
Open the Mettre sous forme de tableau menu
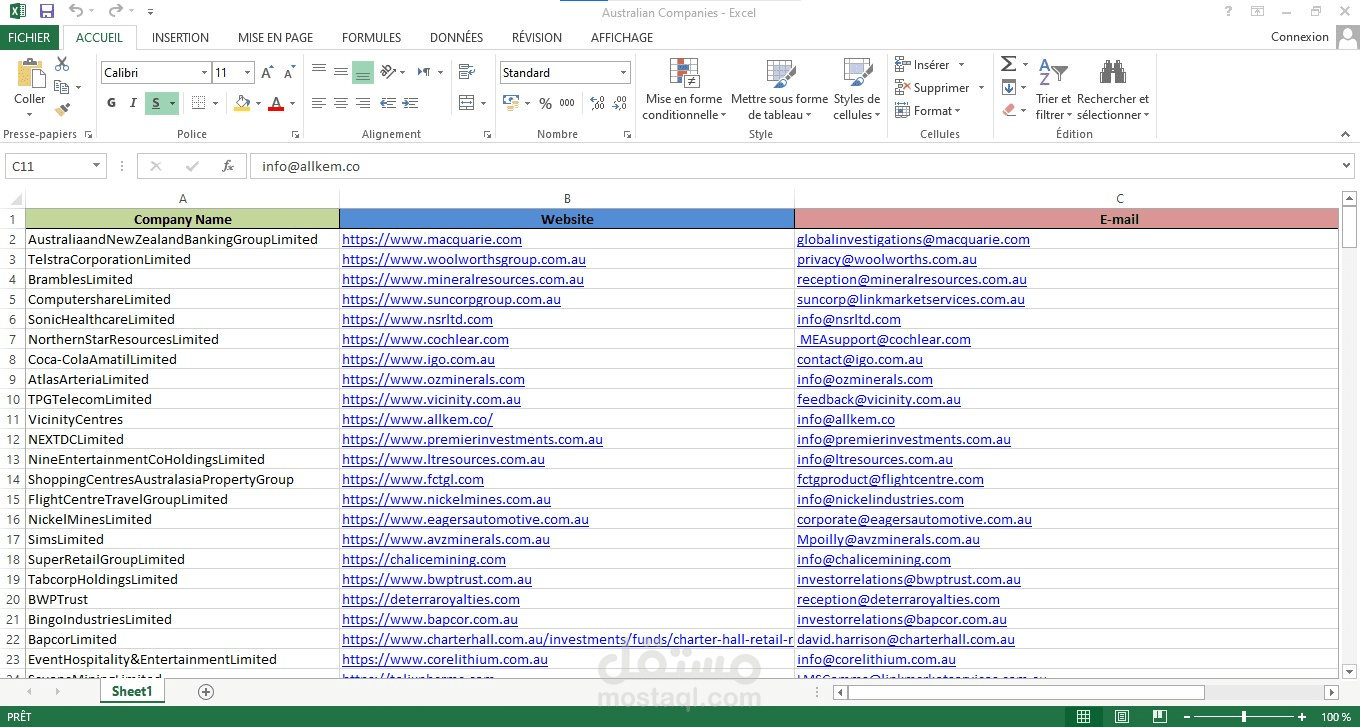pos(779,90)
